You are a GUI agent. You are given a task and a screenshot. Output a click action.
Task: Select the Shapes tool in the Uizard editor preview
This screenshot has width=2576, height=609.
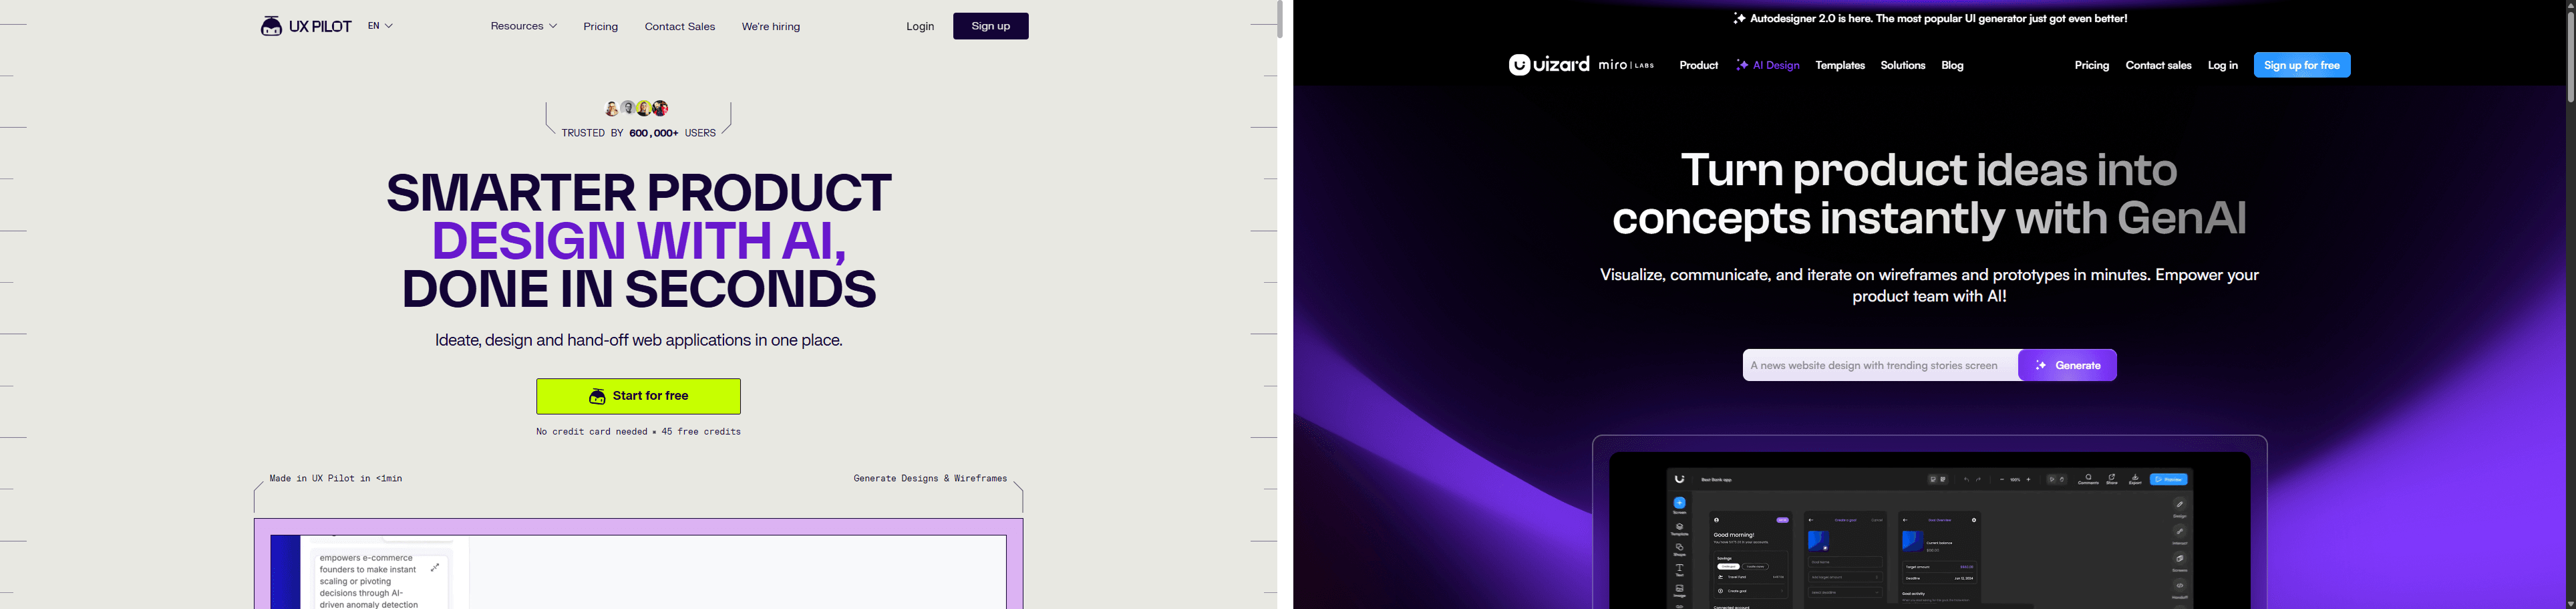[x=1679, y=549]
